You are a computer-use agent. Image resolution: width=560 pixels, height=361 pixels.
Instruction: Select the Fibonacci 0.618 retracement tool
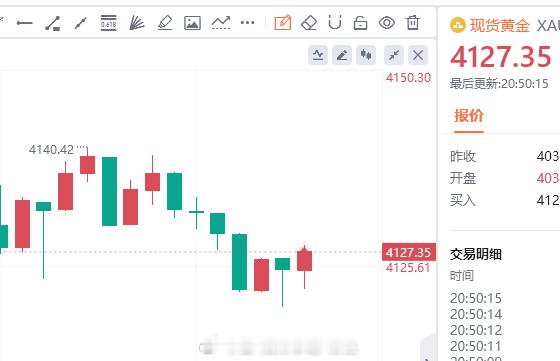coord(108,23)
